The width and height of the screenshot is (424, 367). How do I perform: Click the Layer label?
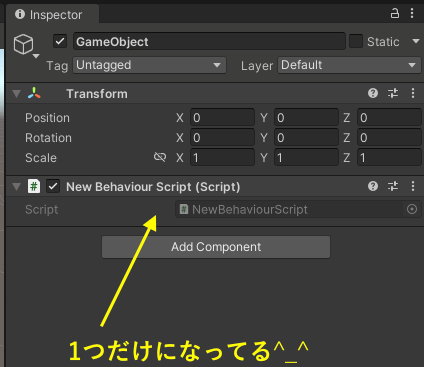click(x=257, y=66)
